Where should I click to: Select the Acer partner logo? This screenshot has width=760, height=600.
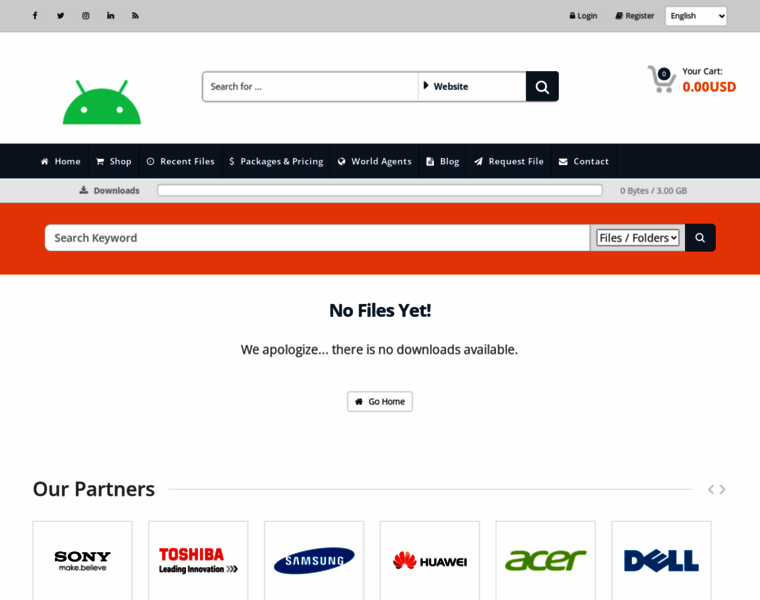click(546, 561)
